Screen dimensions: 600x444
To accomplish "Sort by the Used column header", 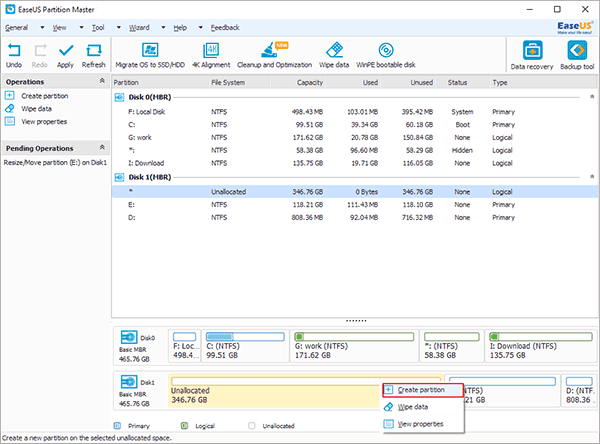I will 353,82.
